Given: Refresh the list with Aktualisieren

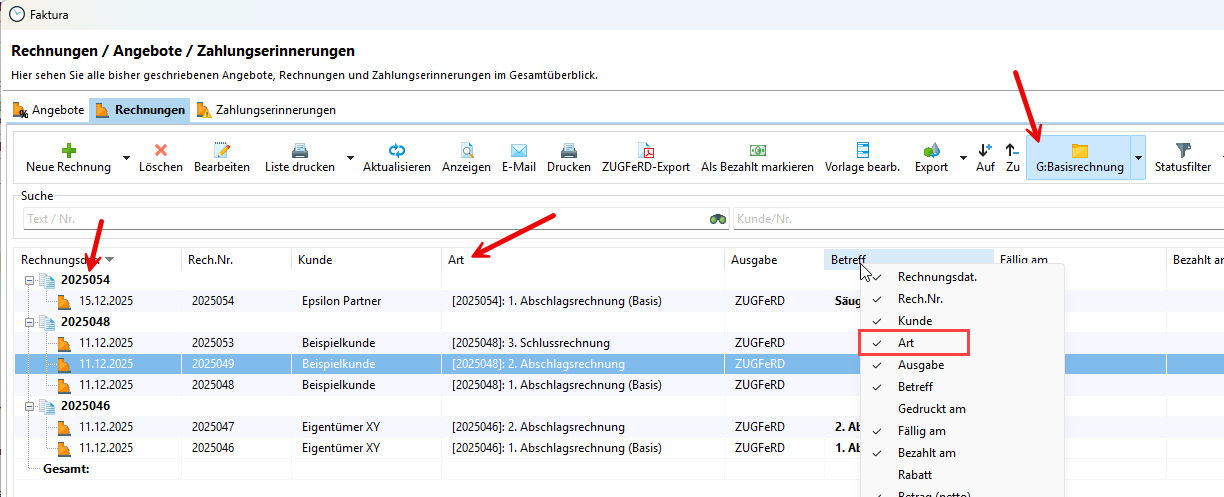Looking at the screenshot, I should click(396, 151).
